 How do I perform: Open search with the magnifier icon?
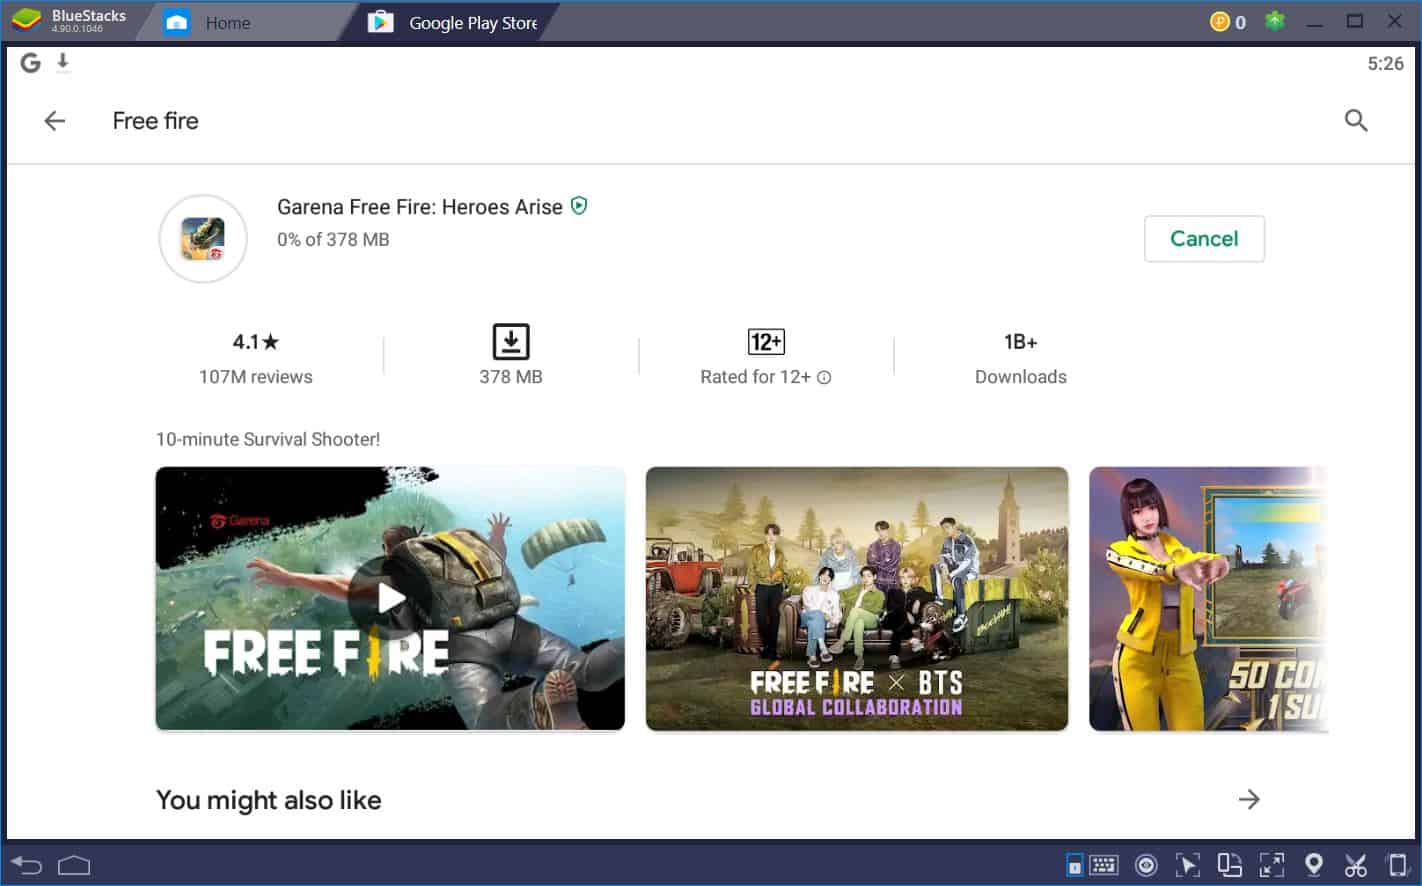coord(1356,121)
